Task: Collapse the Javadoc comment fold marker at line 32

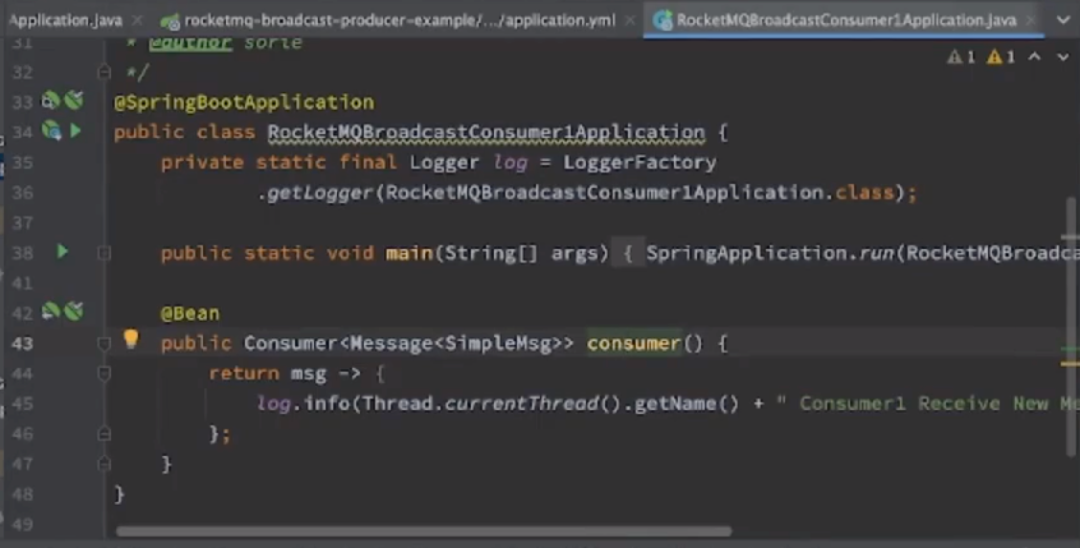Action: [x=104, y=72]
